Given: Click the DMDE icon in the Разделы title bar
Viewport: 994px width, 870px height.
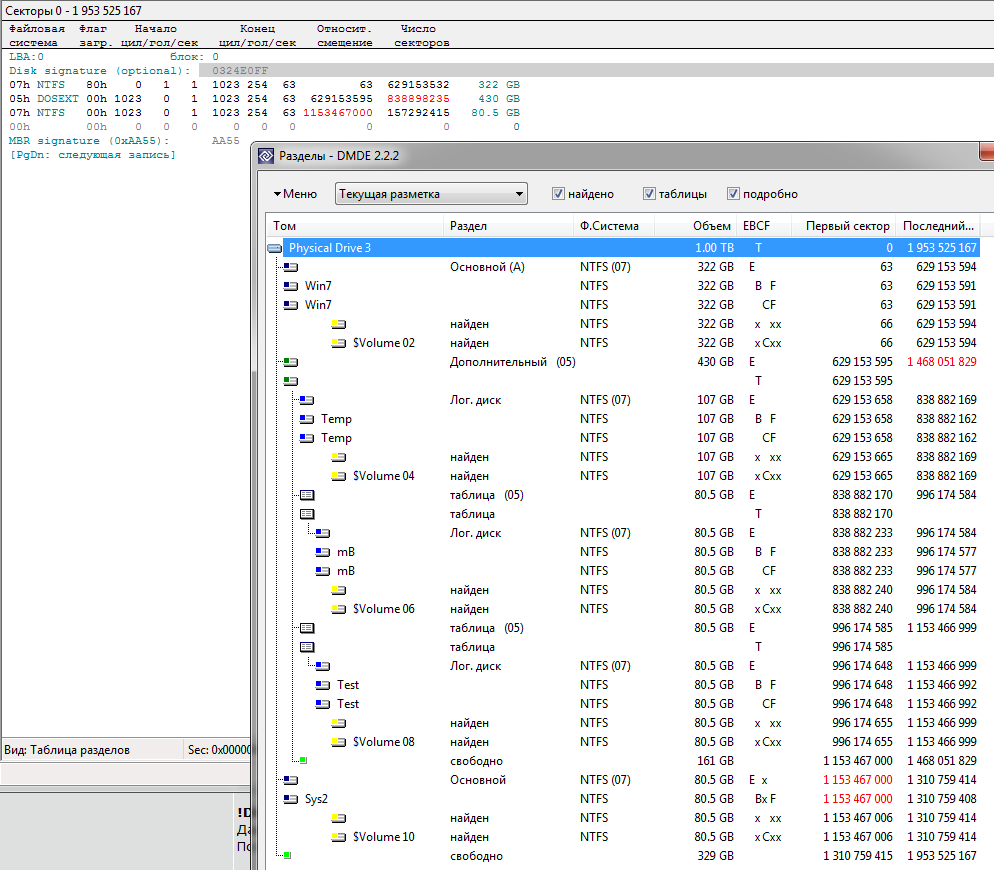Looking at the screenshot, I should point(265,156).
